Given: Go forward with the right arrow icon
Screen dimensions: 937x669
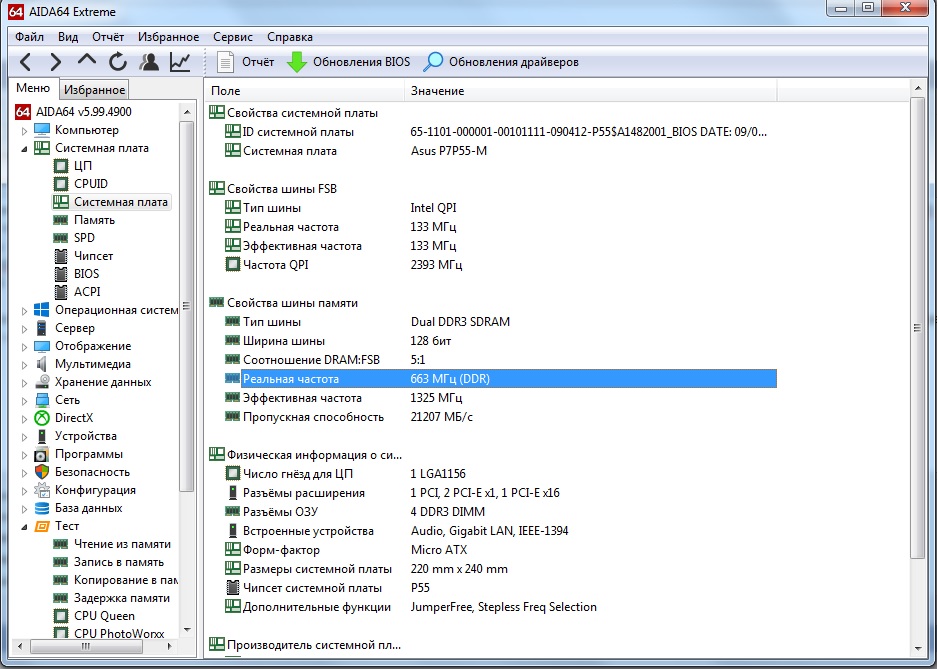Looking at the screenshot, I should click(x=56, y=62).
